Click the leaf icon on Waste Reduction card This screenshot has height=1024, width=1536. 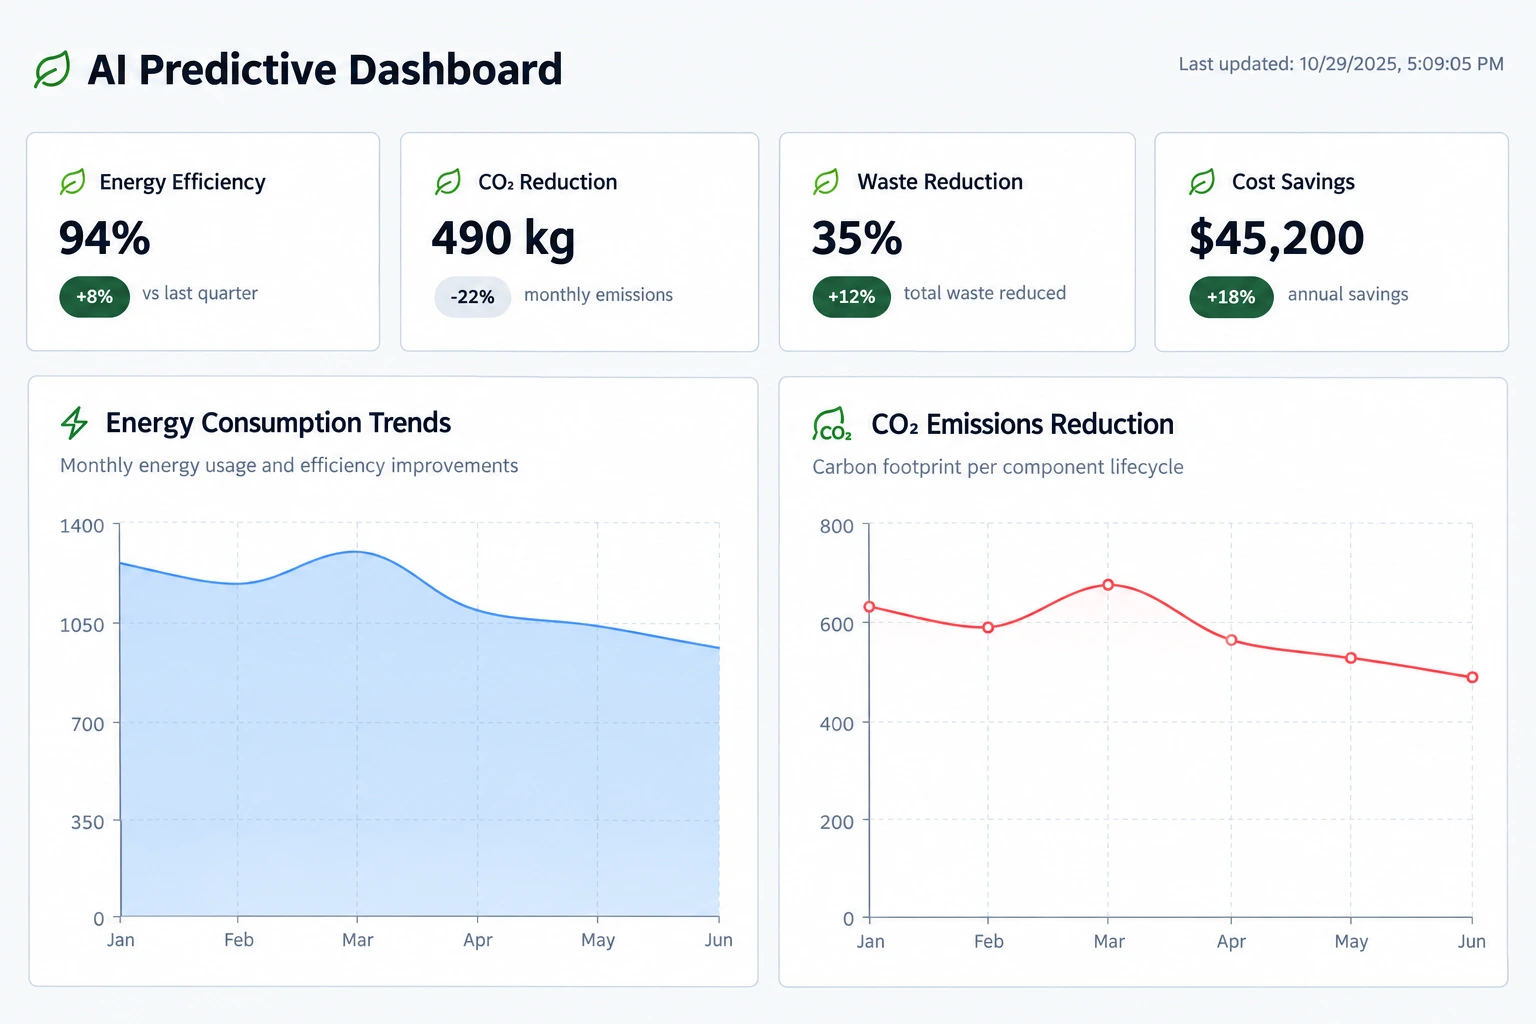point(826,182)
